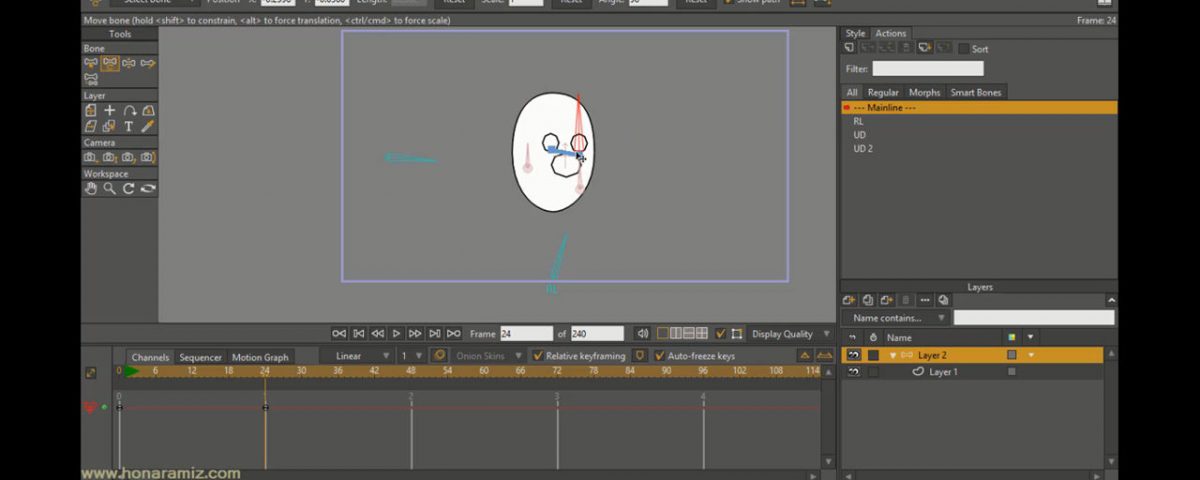Toggle the checkbox beside Display Quality
Image resolution: width=1200 pixels, height=480 pixels.
tap(721, 334)
